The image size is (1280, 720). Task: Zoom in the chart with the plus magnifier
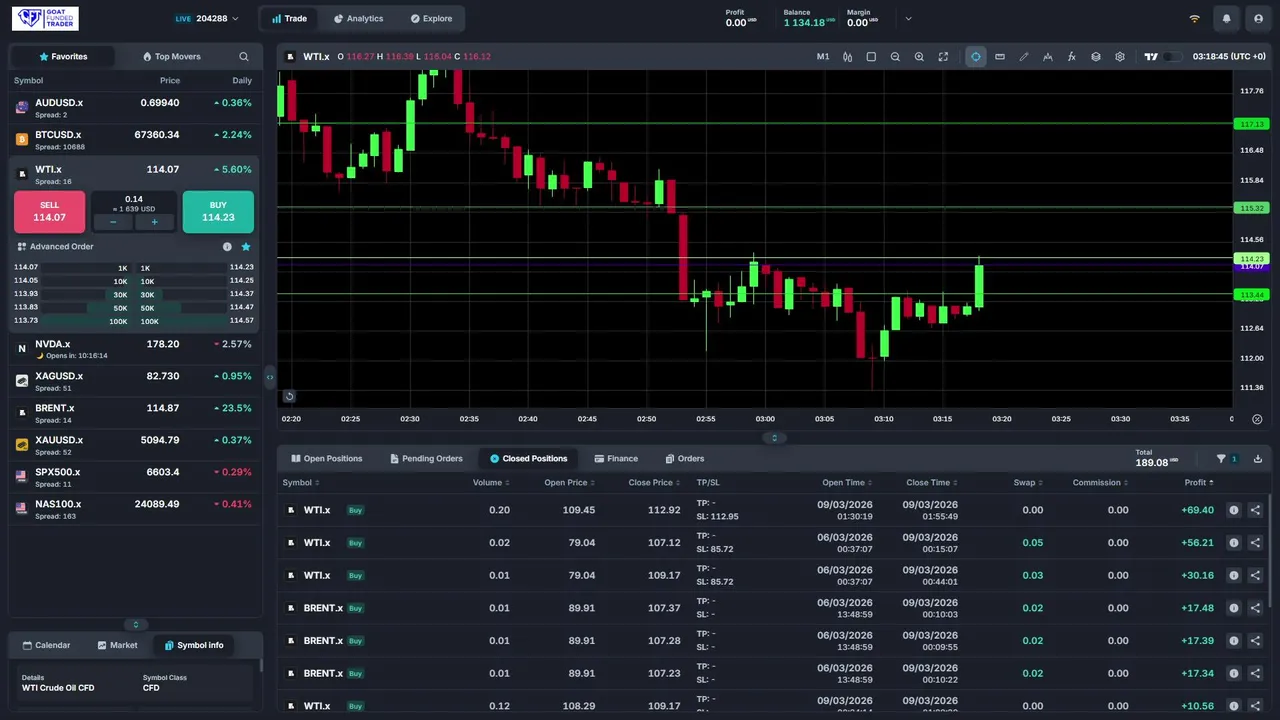919,57
